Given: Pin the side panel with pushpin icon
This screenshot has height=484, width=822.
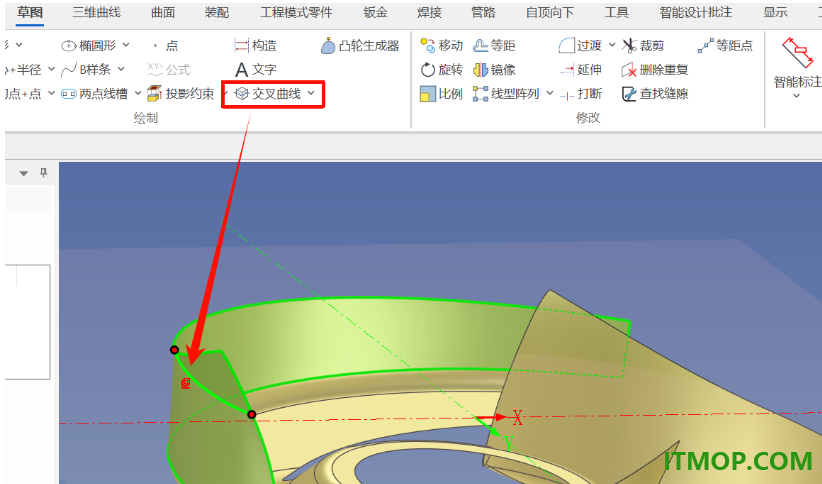Looking at the screenshot, I should click(x=44, y=173).
